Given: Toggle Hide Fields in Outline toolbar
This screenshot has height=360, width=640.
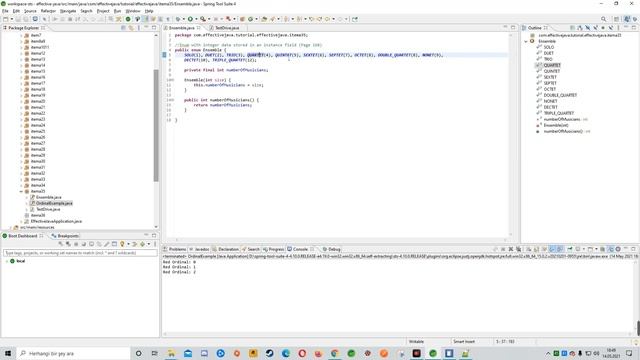Looking at the screenshot, I should pos(587,28).
